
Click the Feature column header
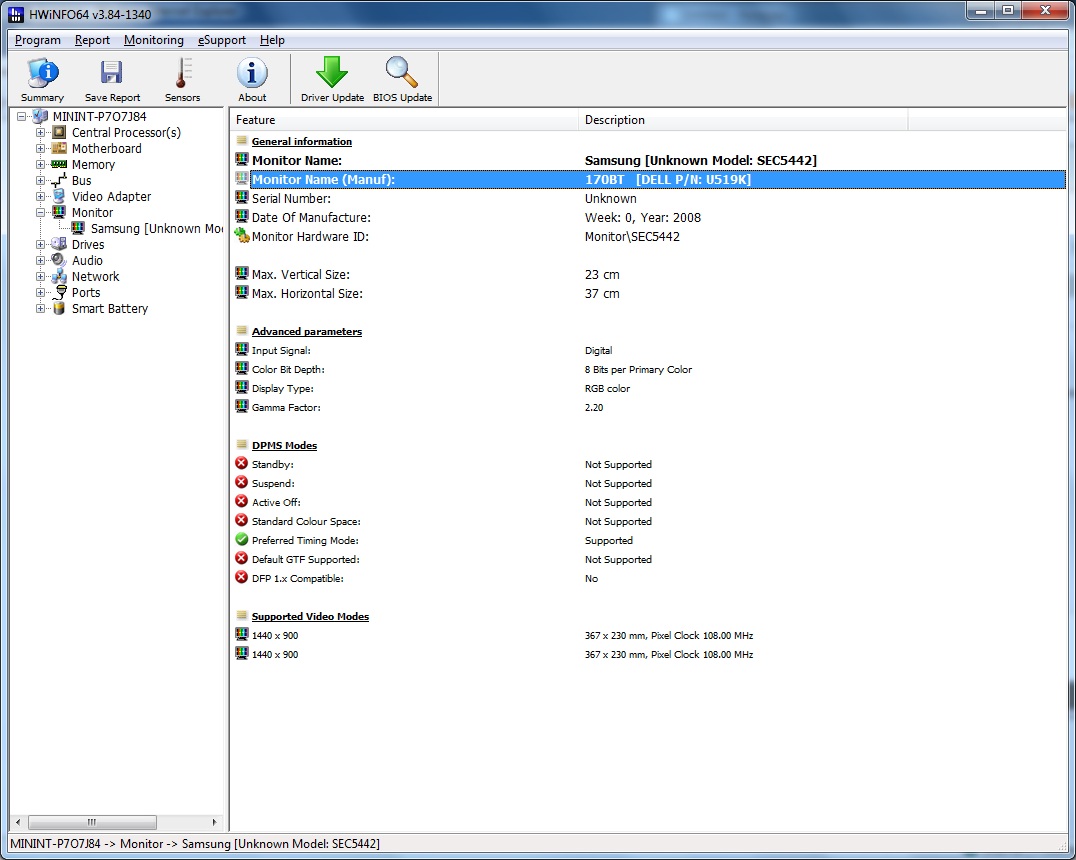tap(404, 120)
